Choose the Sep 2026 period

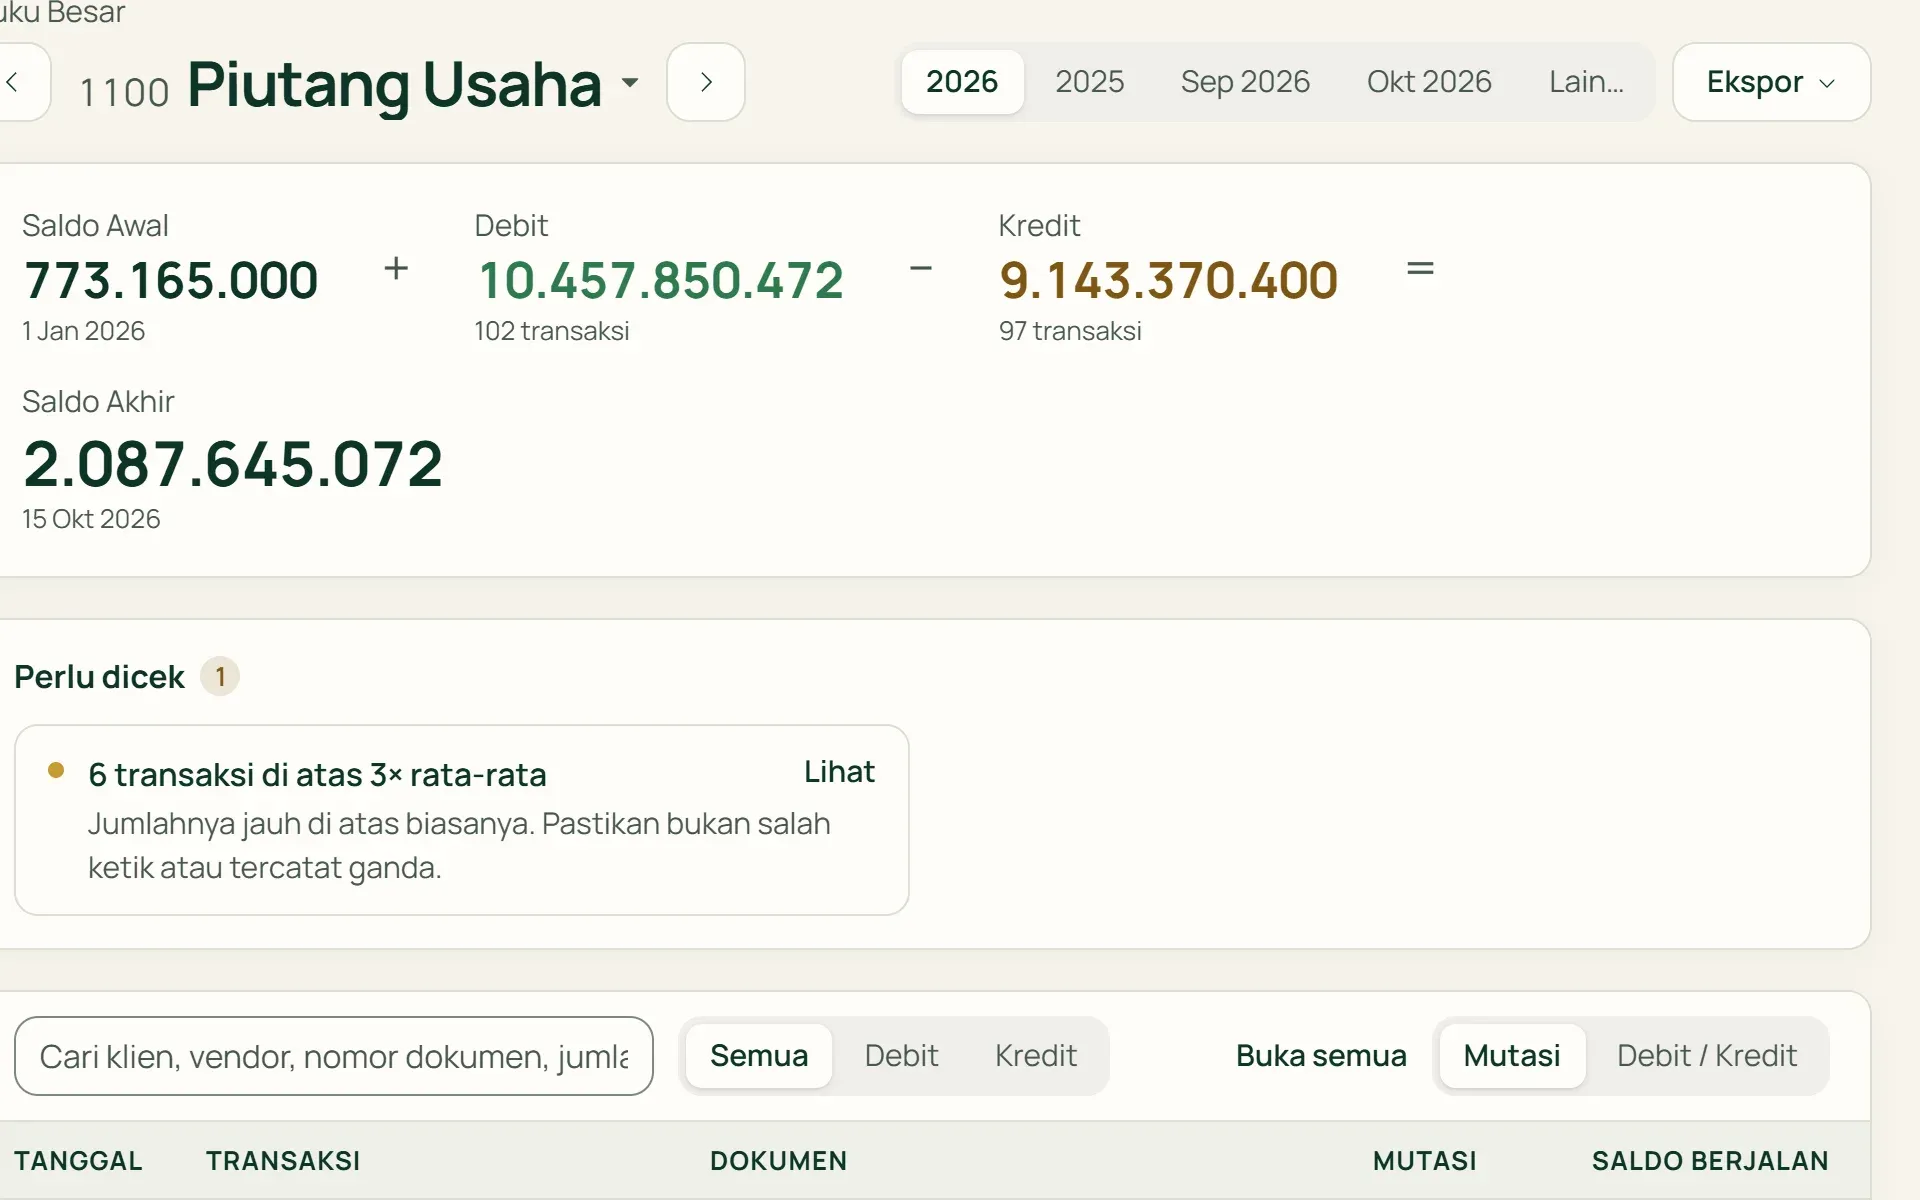1245,82
